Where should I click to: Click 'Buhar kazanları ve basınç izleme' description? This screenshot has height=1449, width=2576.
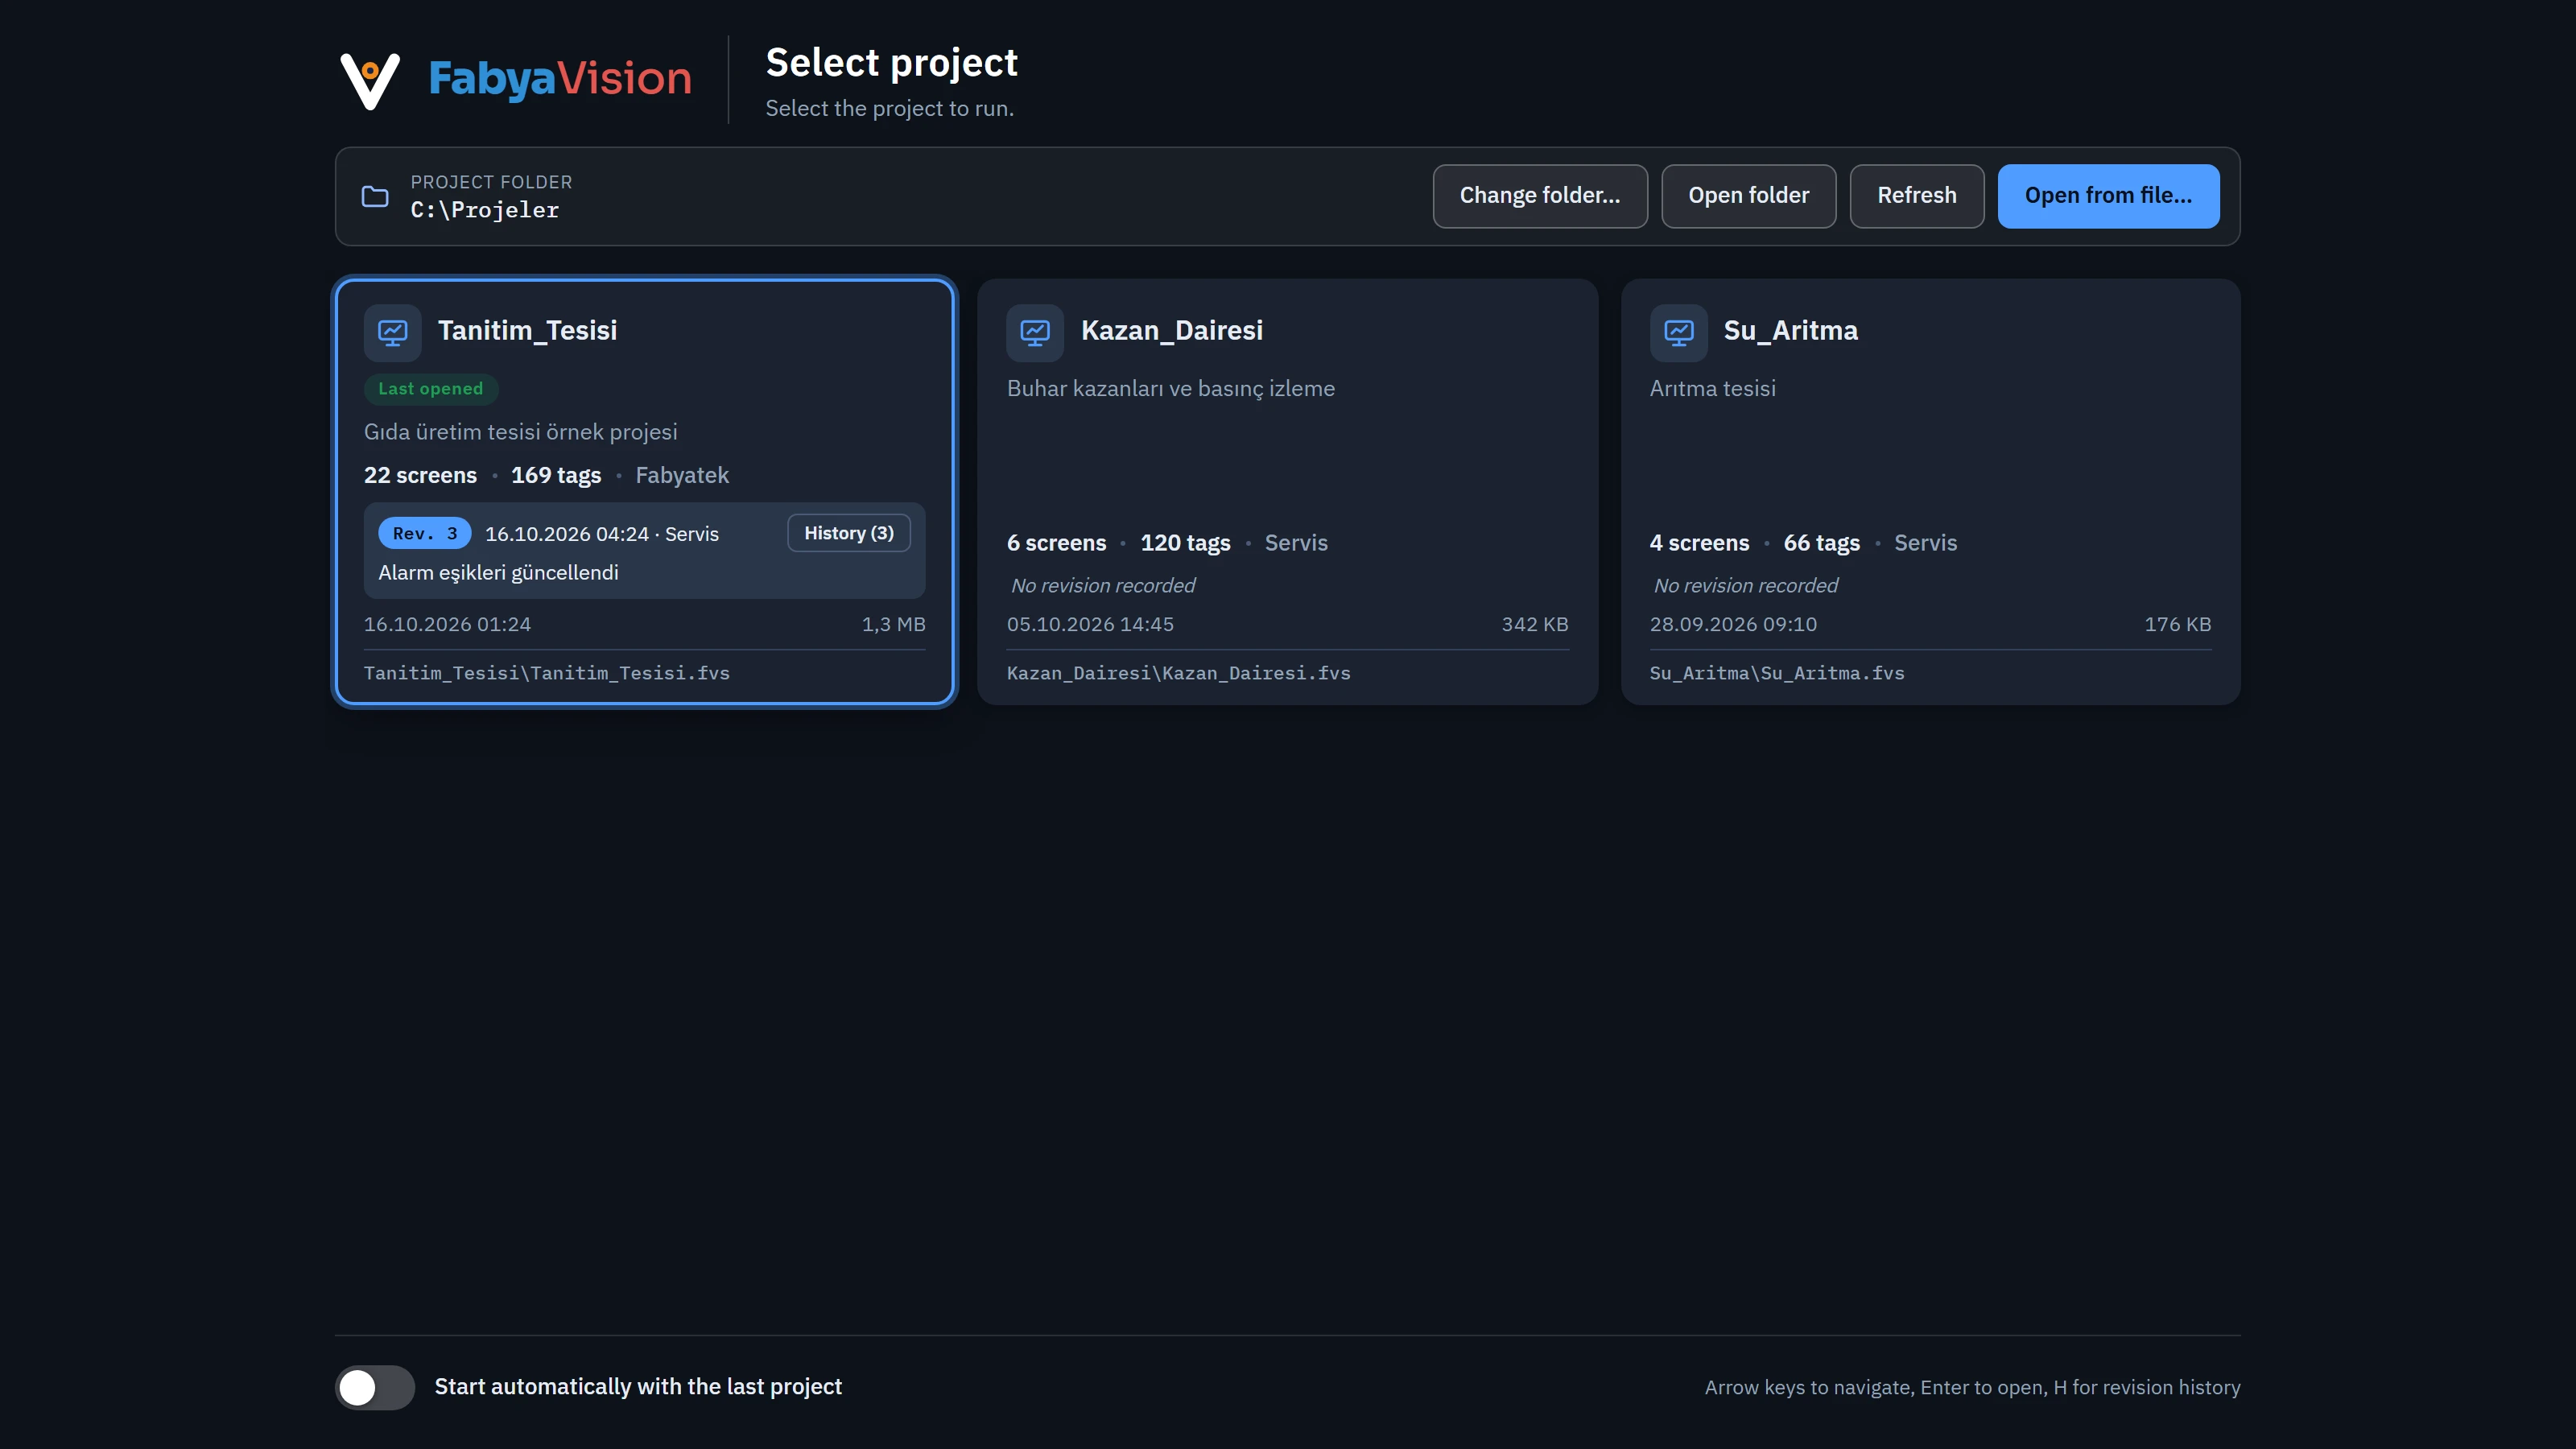click(1171, 389)
